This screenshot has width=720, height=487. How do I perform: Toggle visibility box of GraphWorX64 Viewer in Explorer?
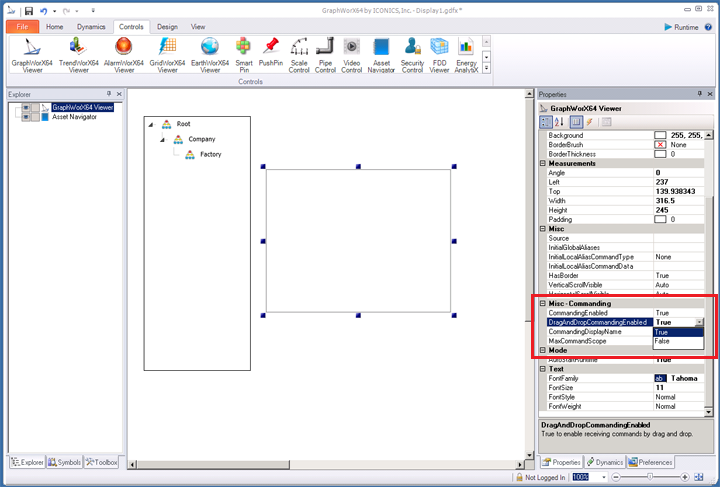point(26,106)
